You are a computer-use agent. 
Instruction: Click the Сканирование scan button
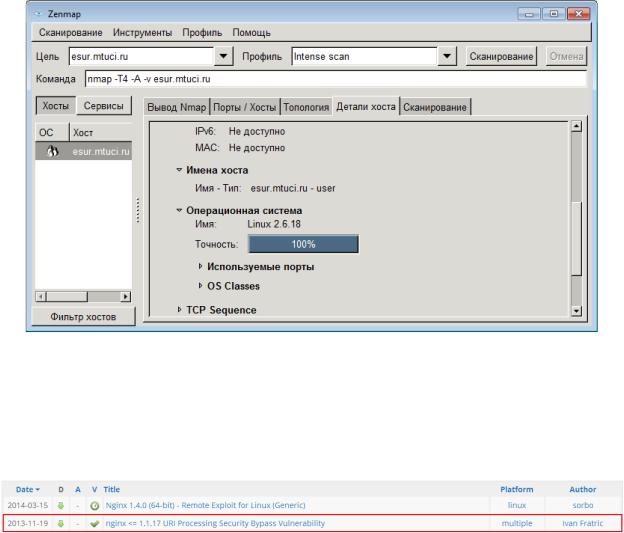click(501, 56)
